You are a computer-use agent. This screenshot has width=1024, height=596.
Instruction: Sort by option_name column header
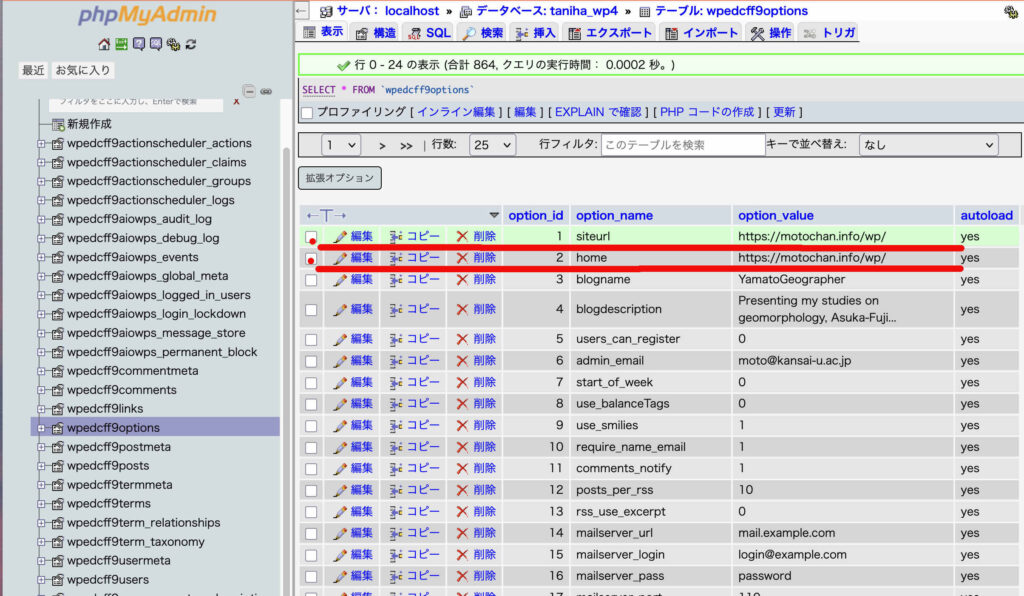(x=614, y=215)
